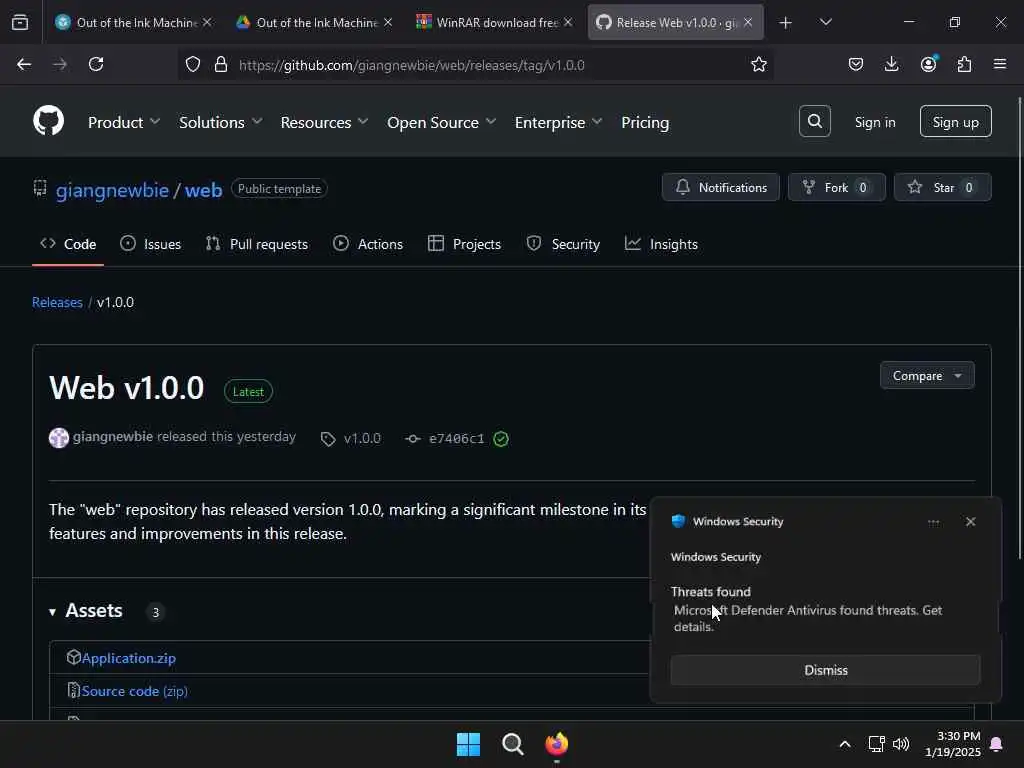The width and height of the screenshot is (1024, 768).
Task: Expand the Enterprise menu
Action: (558, 122)
